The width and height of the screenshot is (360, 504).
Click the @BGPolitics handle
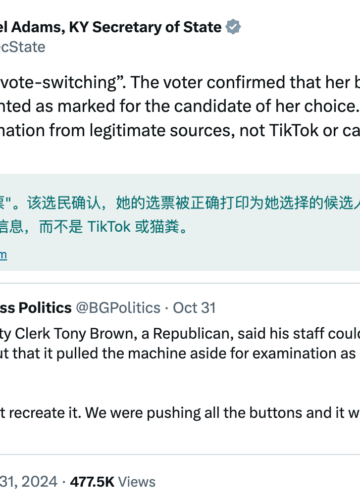coord(118,308)
